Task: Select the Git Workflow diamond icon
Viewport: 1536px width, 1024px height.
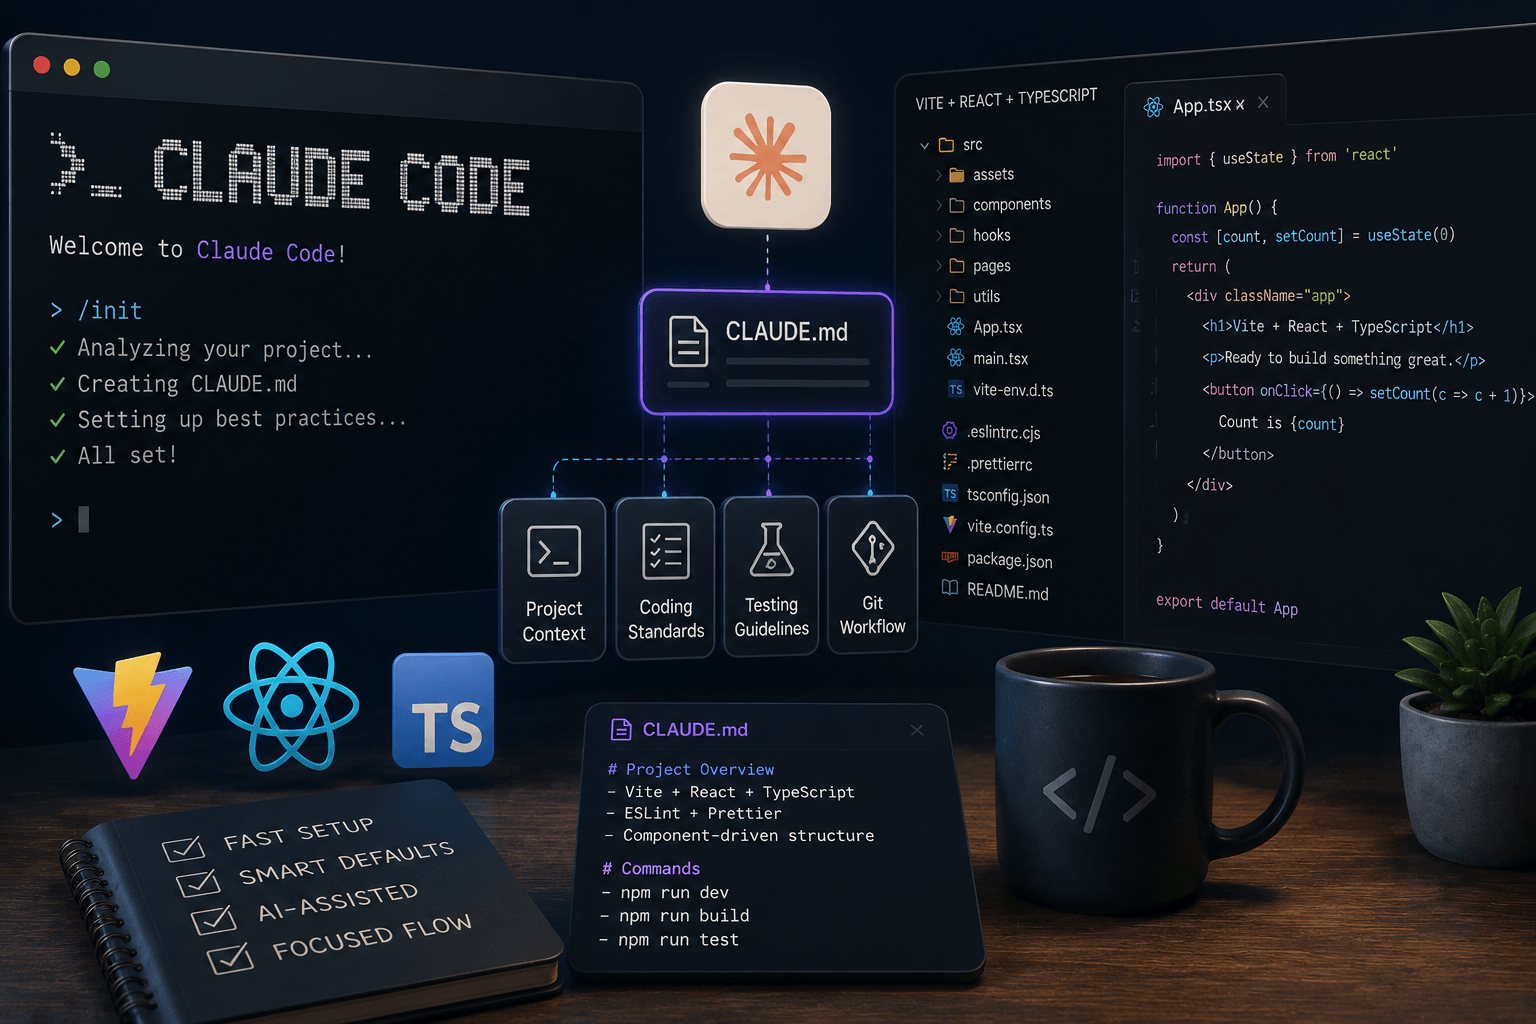Action: pyautogui.click(x=872, y=548)
